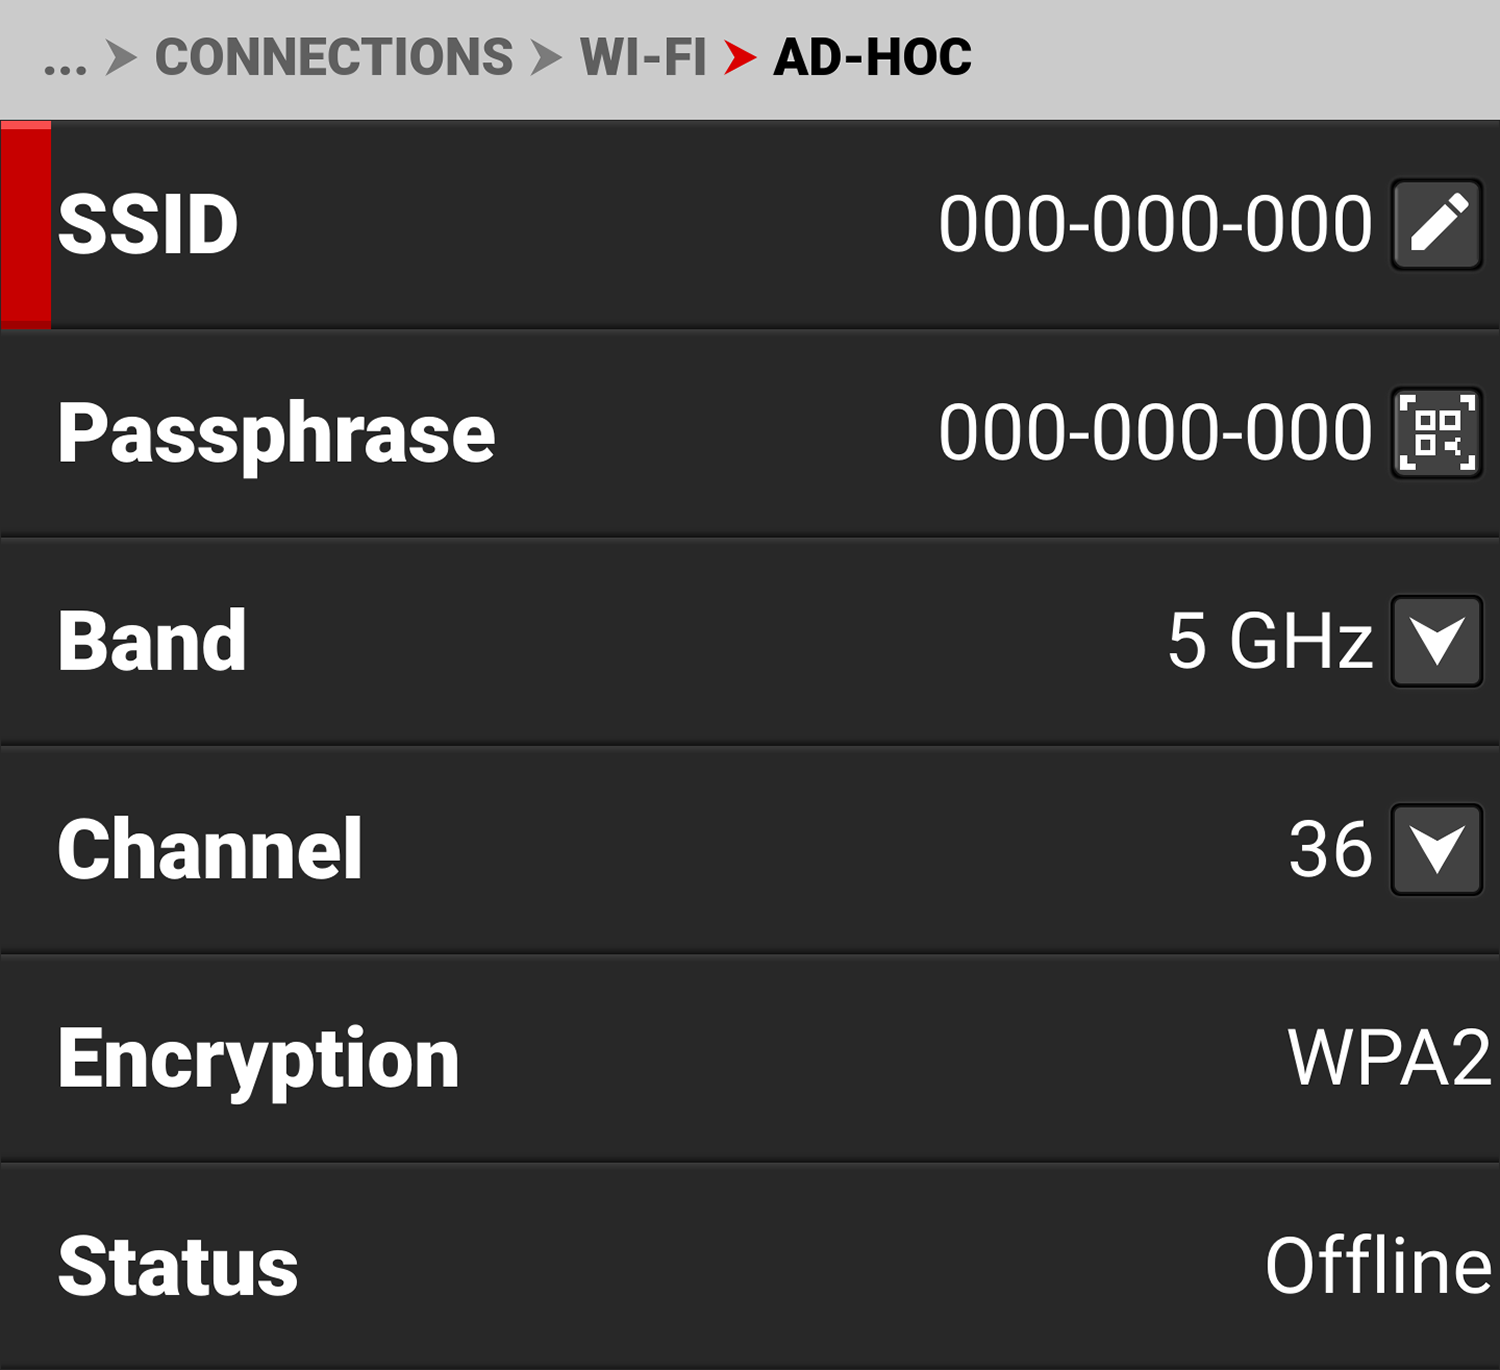The image size is (1500, 1370).
Task: Tap the QR scan icon next to 000-000-000
Action: pos(1435,434)
